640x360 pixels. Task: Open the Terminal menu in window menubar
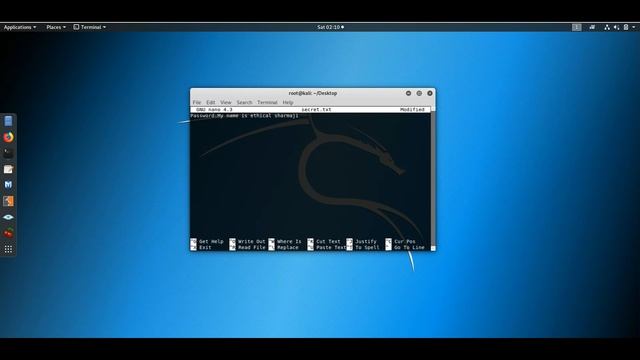tap(267, 102)
